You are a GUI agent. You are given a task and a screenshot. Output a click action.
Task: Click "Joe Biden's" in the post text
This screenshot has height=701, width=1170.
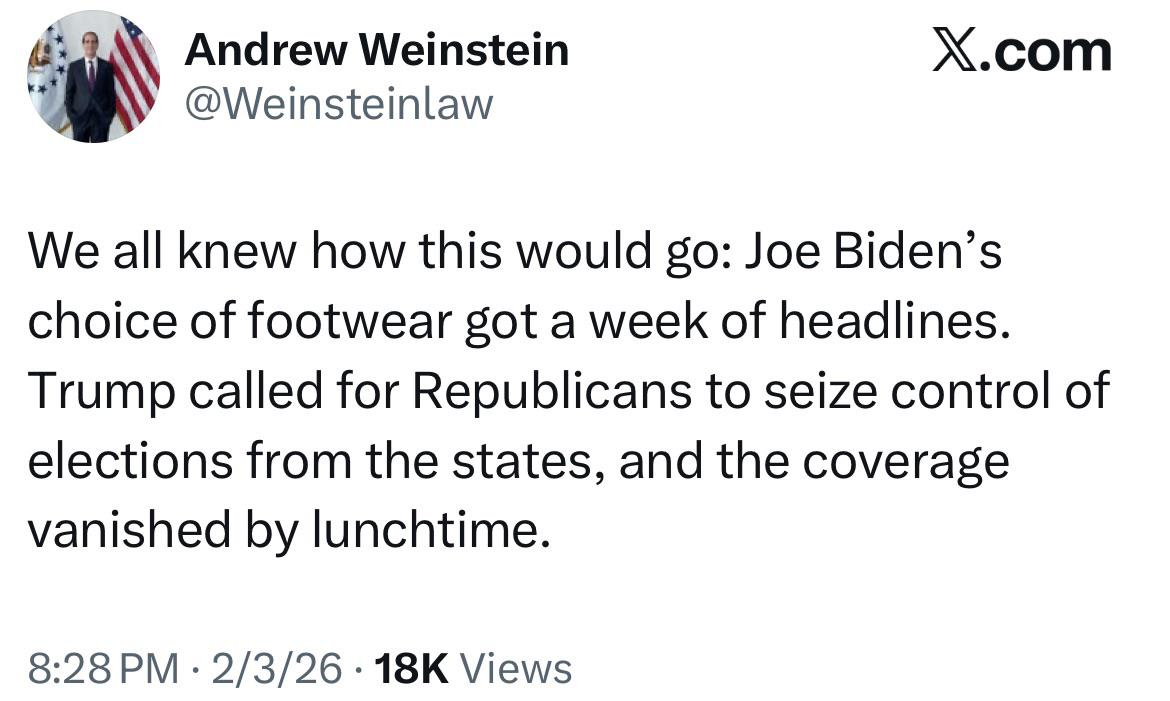pyautogui.click(x=871, y=254)
